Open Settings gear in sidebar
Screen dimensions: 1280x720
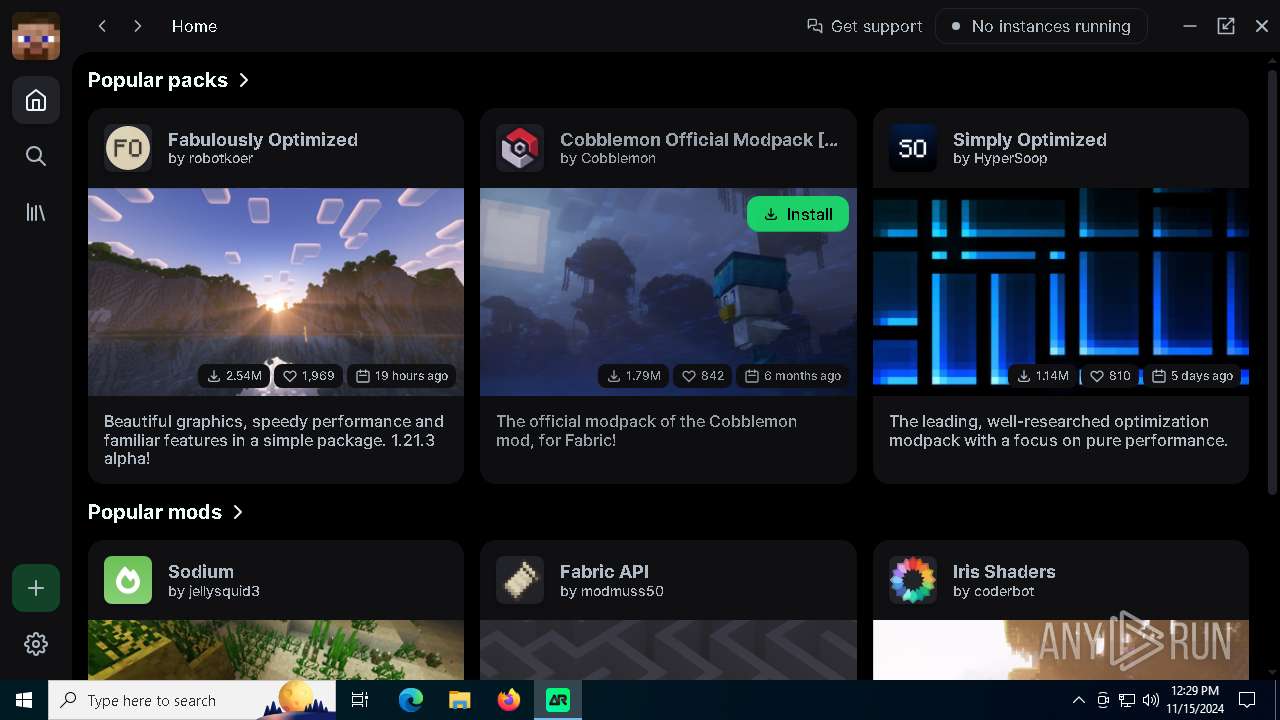point(36,644)
